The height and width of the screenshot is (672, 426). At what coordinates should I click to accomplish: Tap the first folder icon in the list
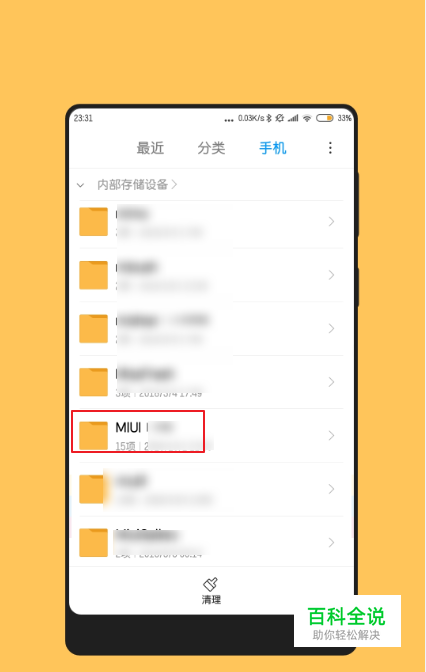[93, 222]
